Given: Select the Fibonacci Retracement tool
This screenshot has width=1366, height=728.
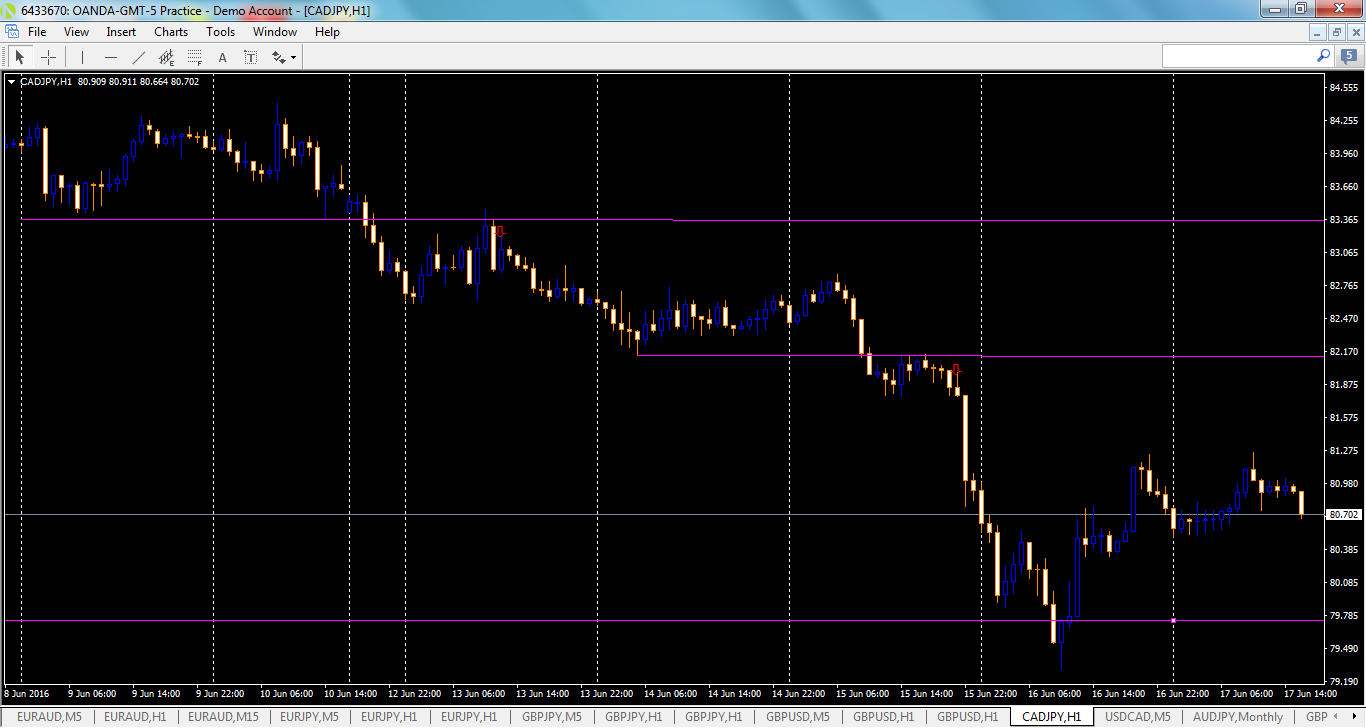Looking at the screenshot, I should tap(193, 56).
